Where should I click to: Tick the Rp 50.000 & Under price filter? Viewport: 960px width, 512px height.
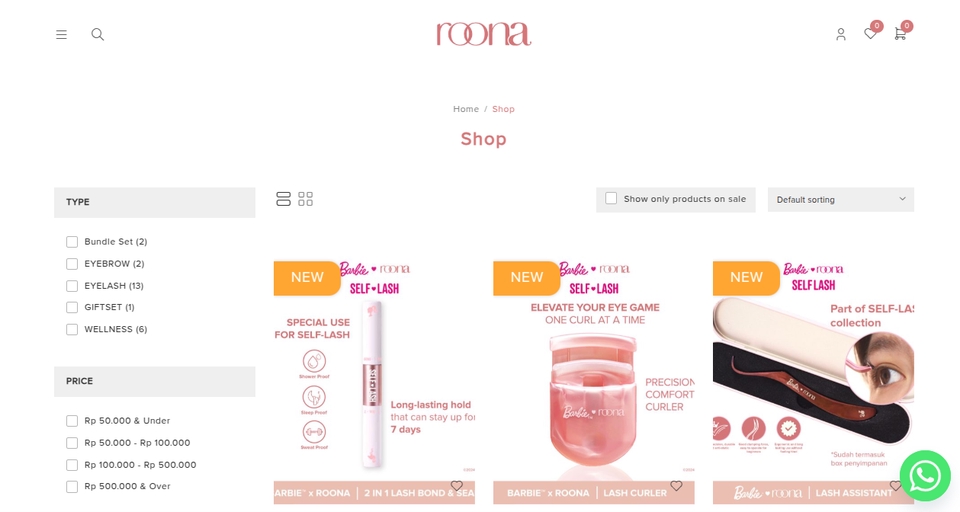click(72, 421)
